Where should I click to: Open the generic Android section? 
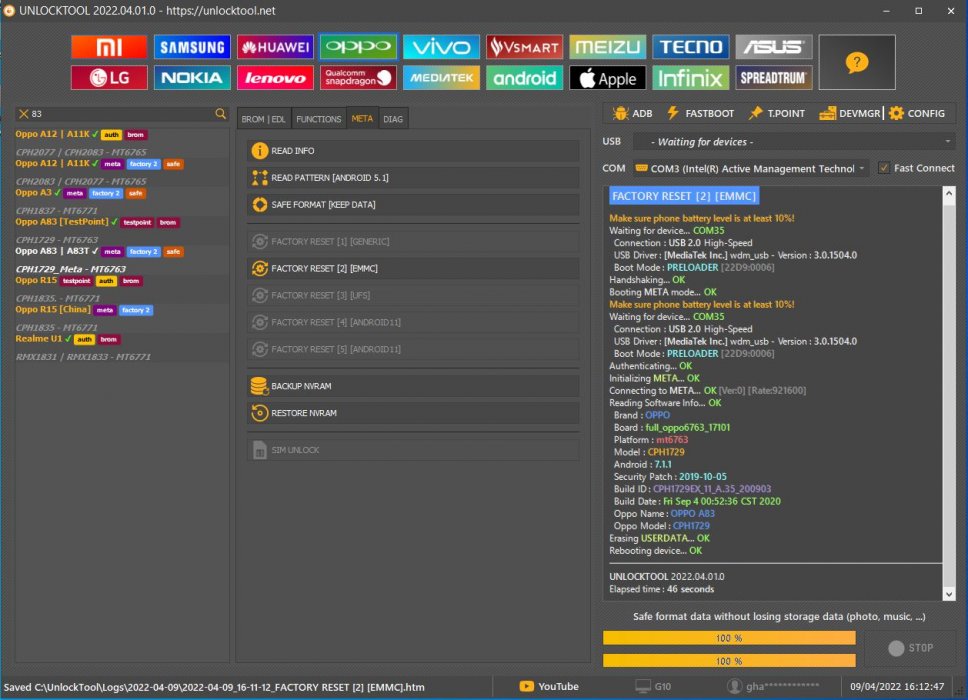click(524, 78)
